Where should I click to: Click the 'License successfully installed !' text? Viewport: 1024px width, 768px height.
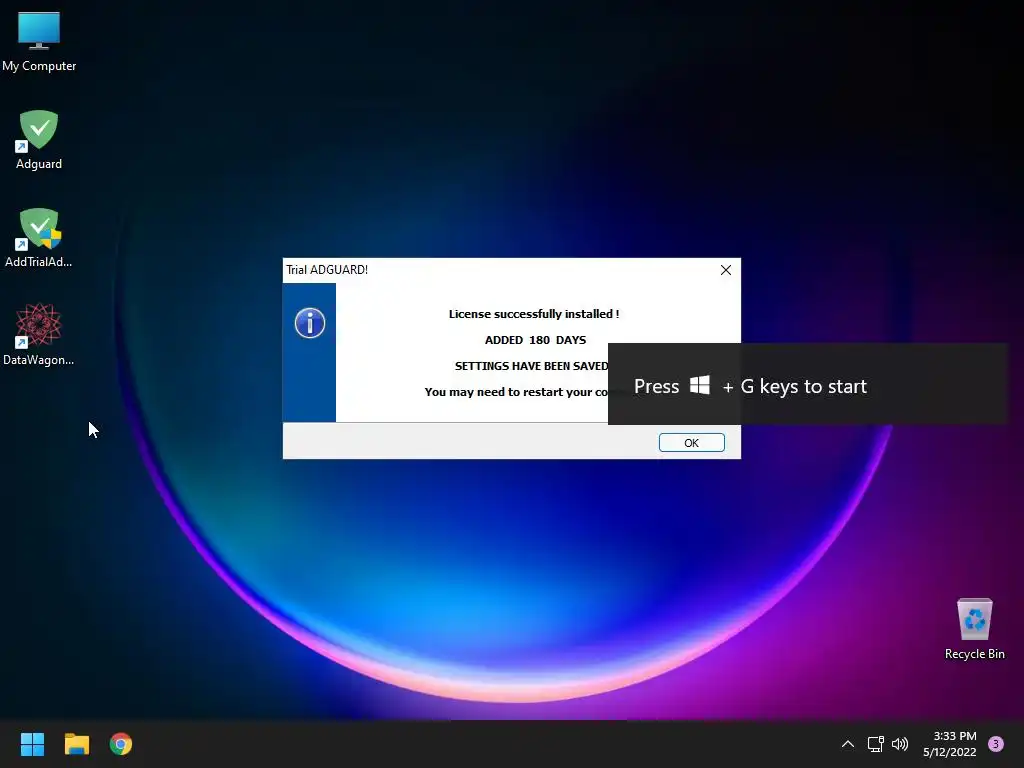tap(534, 314)
